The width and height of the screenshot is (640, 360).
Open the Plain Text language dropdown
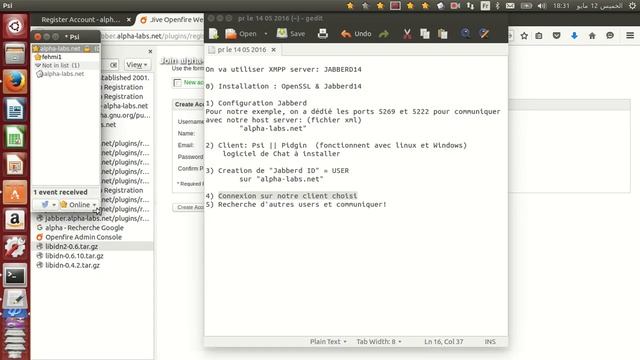point(328,341)
